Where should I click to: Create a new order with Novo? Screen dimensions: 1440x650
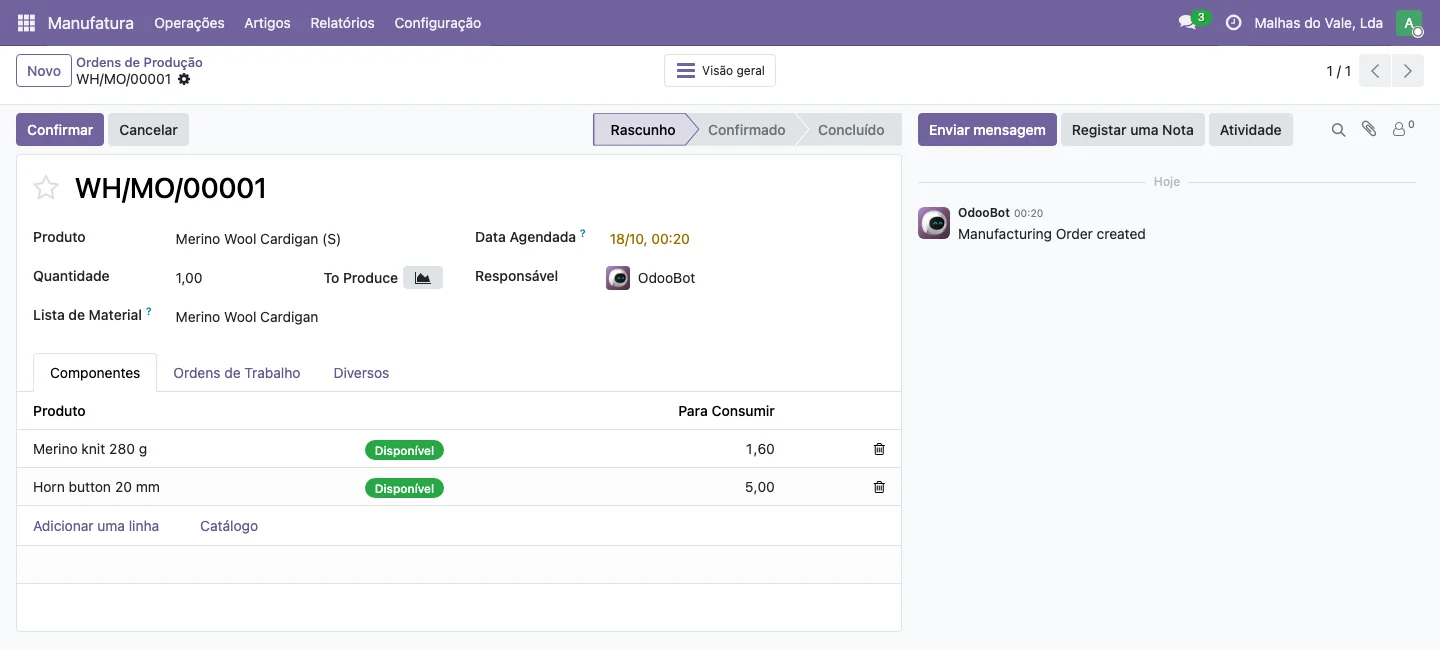(x=44, y=71)
